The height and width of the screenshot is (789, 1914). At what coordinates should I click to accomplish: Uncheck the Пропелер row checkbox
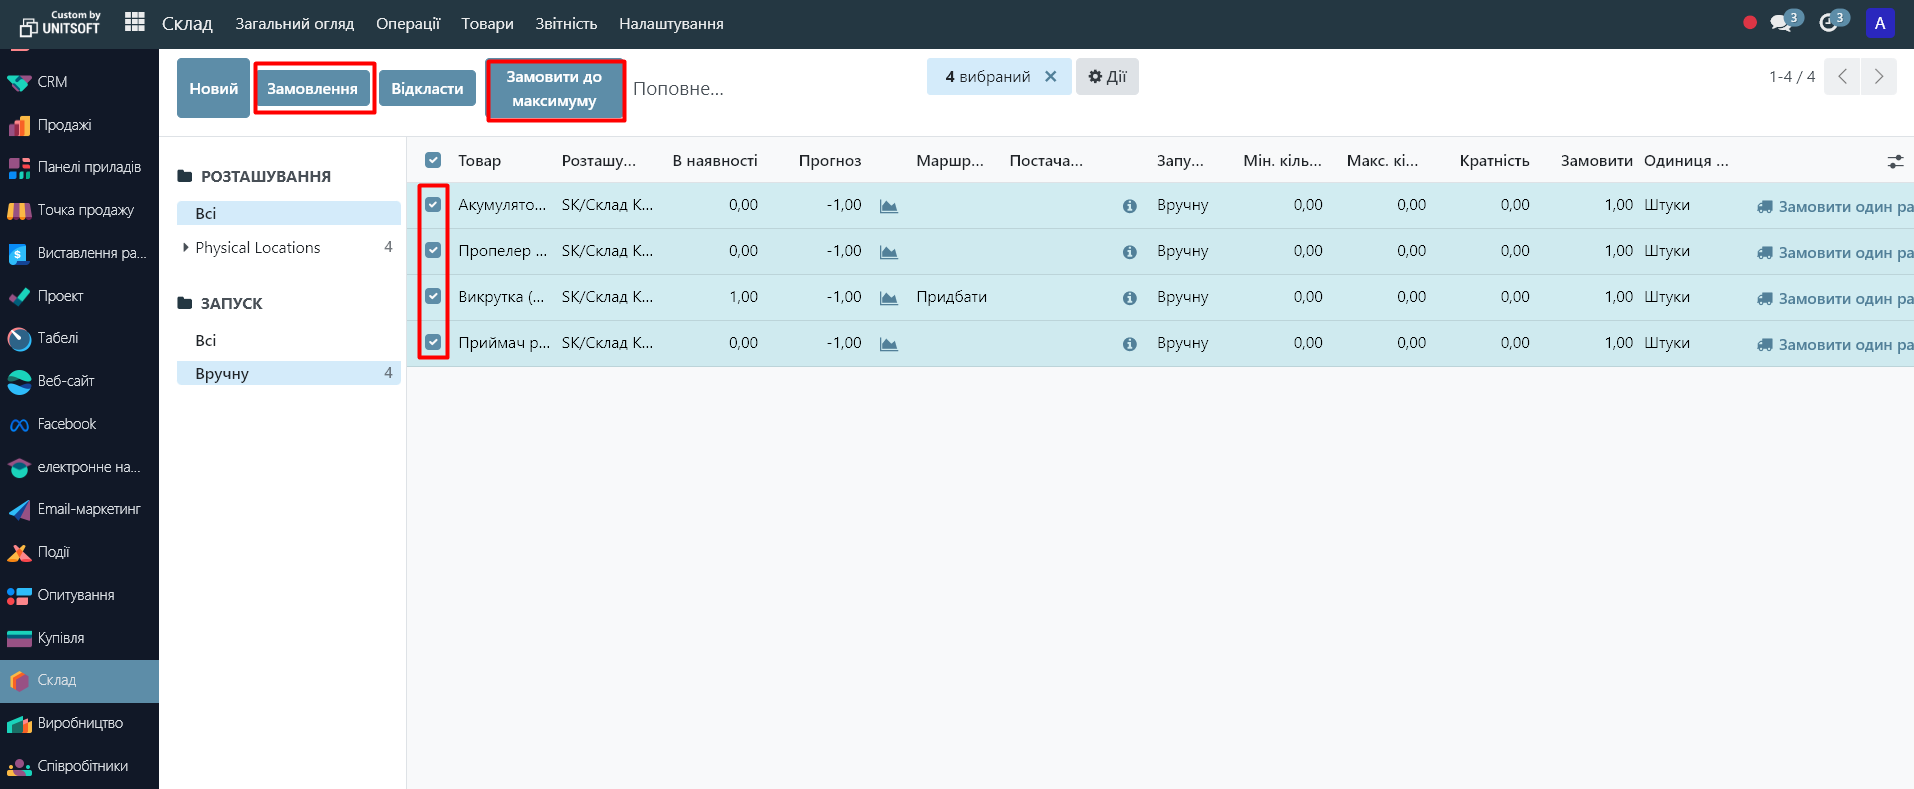coord(433,251)
